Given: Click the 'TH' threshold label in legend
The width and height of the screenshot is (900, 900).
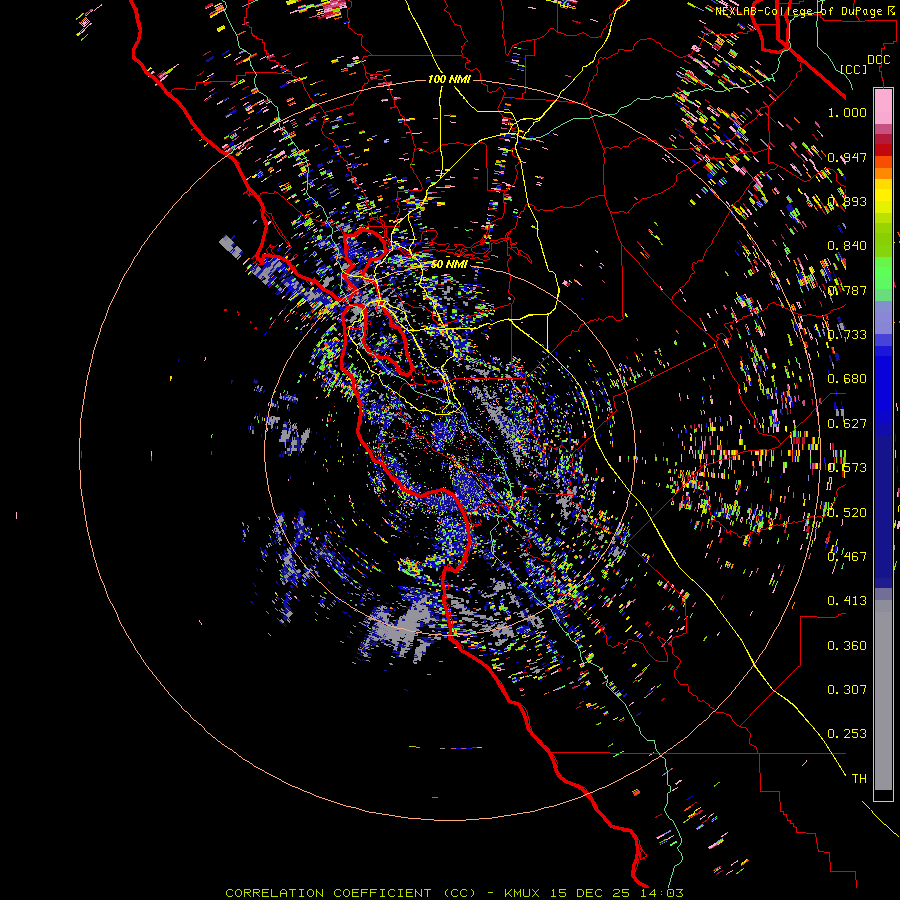Looking at the screenshot, I should (x=859, y=779).
